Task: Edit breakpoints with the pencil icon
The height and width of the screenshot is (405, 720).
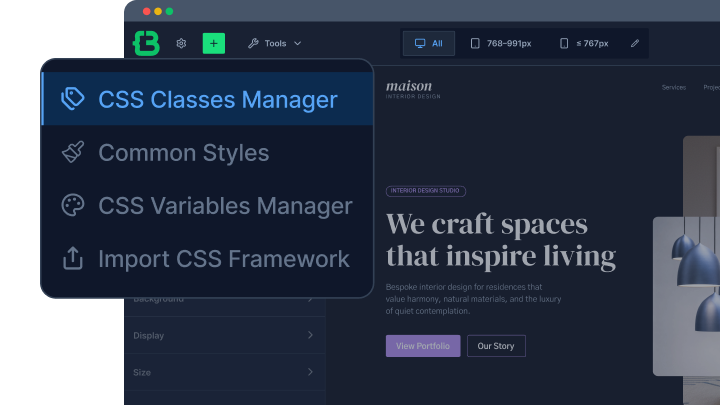Action: click(635, 44)
